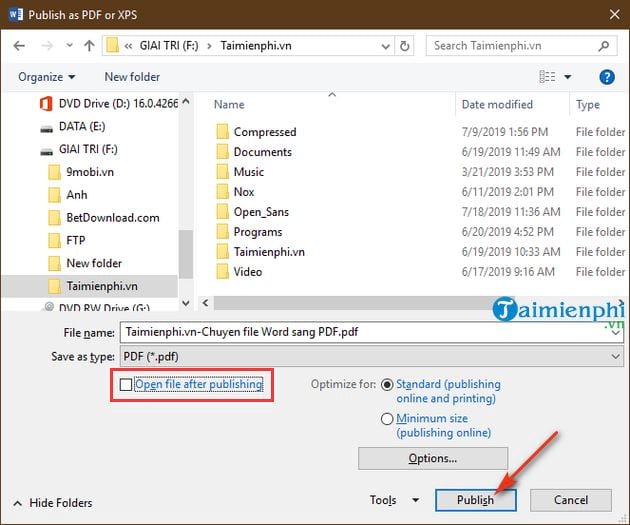
Task: Select Standard optimization radio button
Action: (387, 385)
